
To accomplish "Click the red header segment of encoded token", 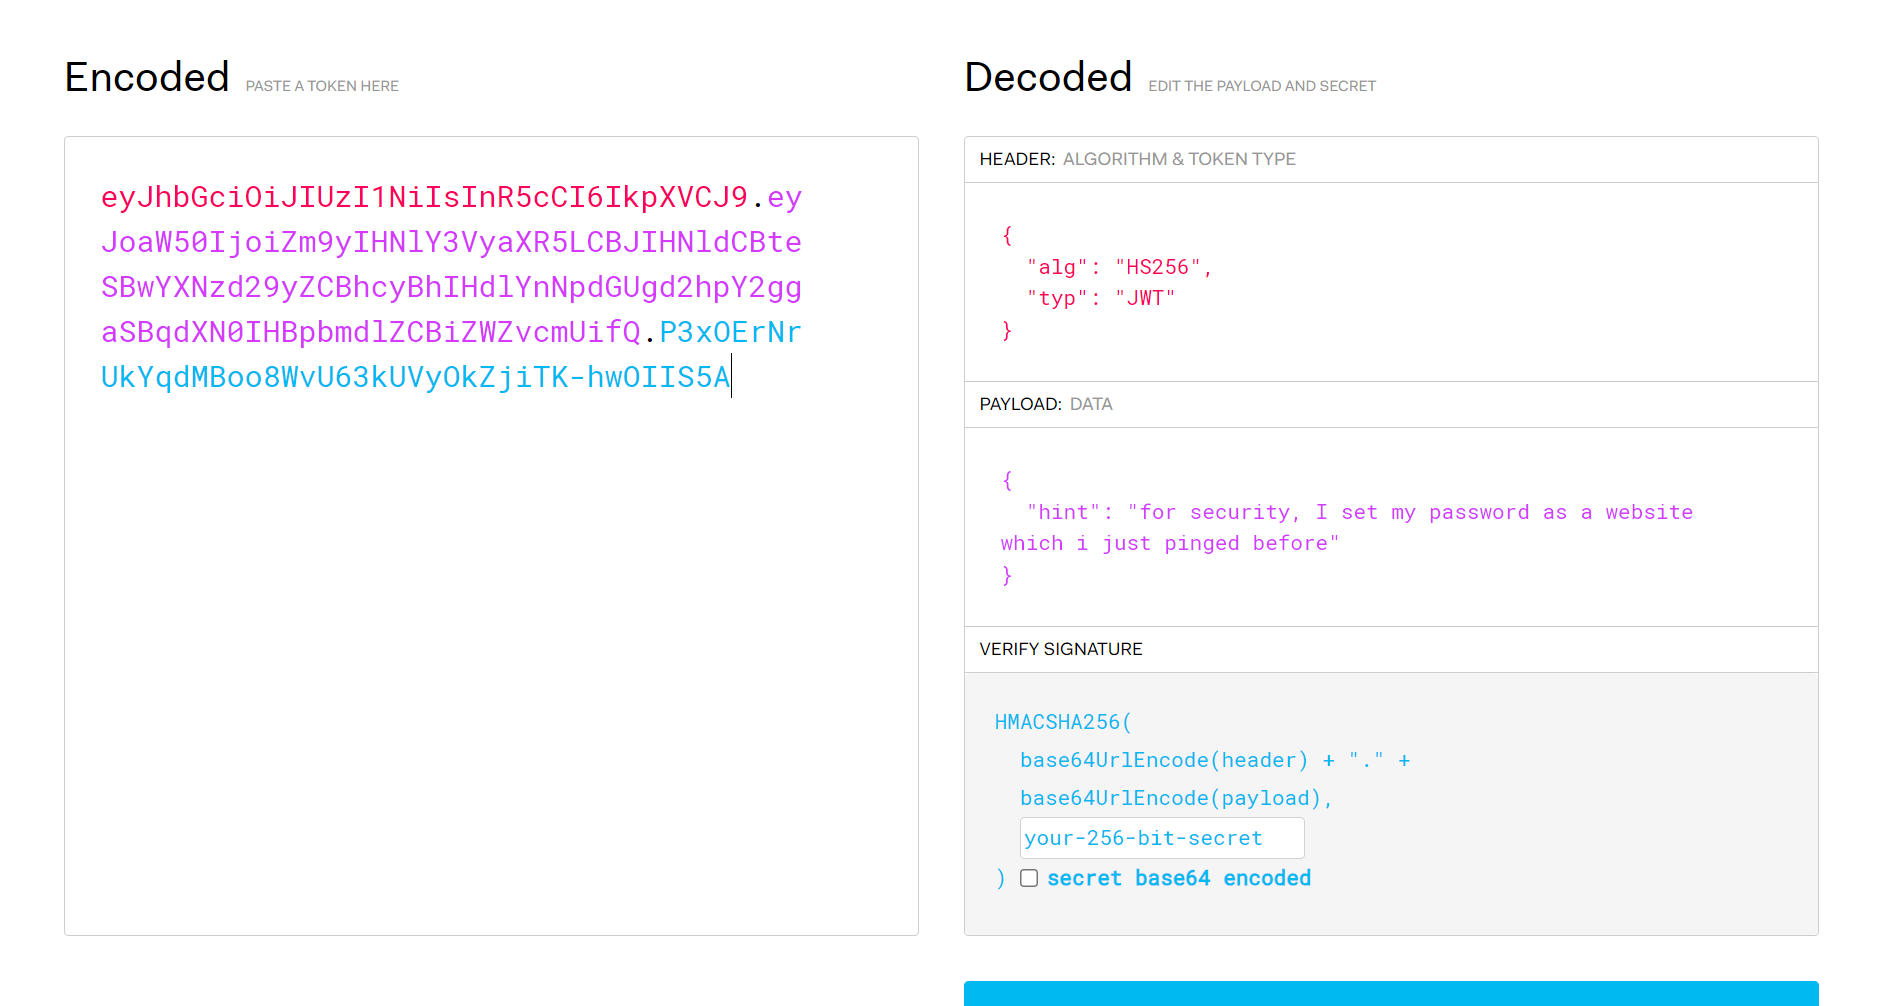I will click(424, 197).
